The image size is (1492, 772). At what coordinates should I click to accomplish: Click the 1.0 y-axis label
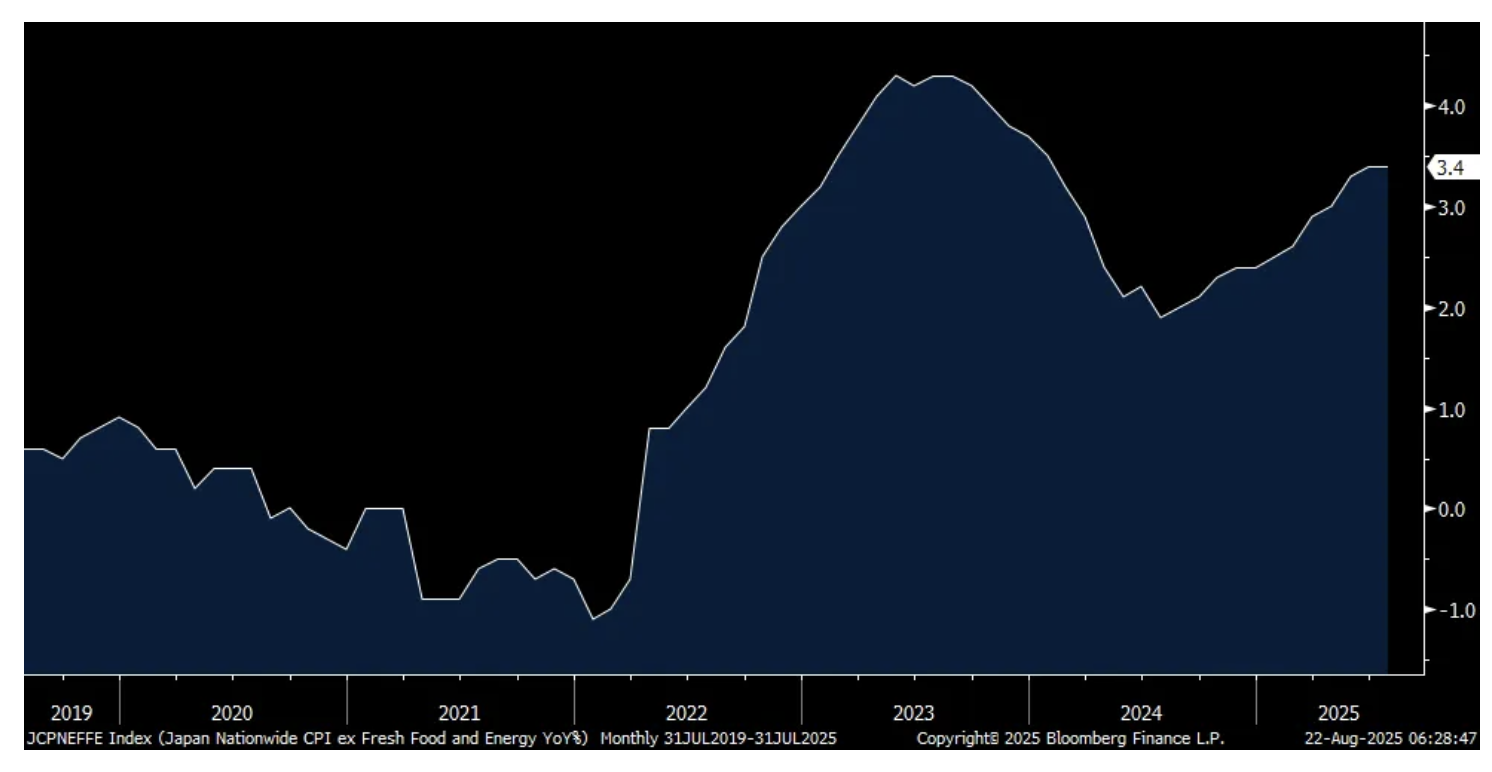1451,410
